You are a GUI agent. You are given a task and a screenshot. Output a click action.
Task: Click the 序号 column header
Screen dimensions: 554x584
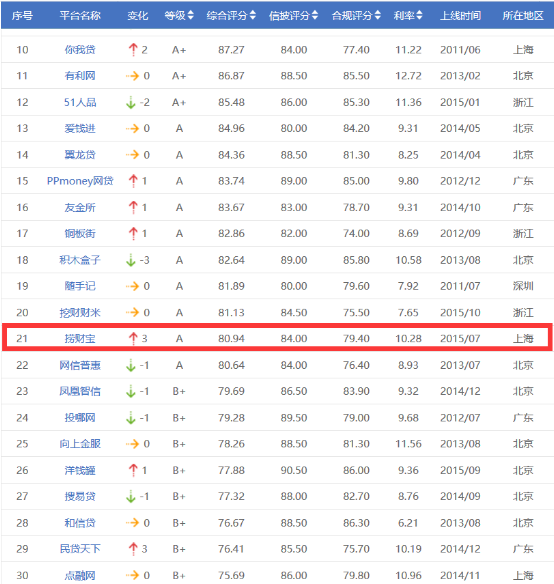point(22,16)
